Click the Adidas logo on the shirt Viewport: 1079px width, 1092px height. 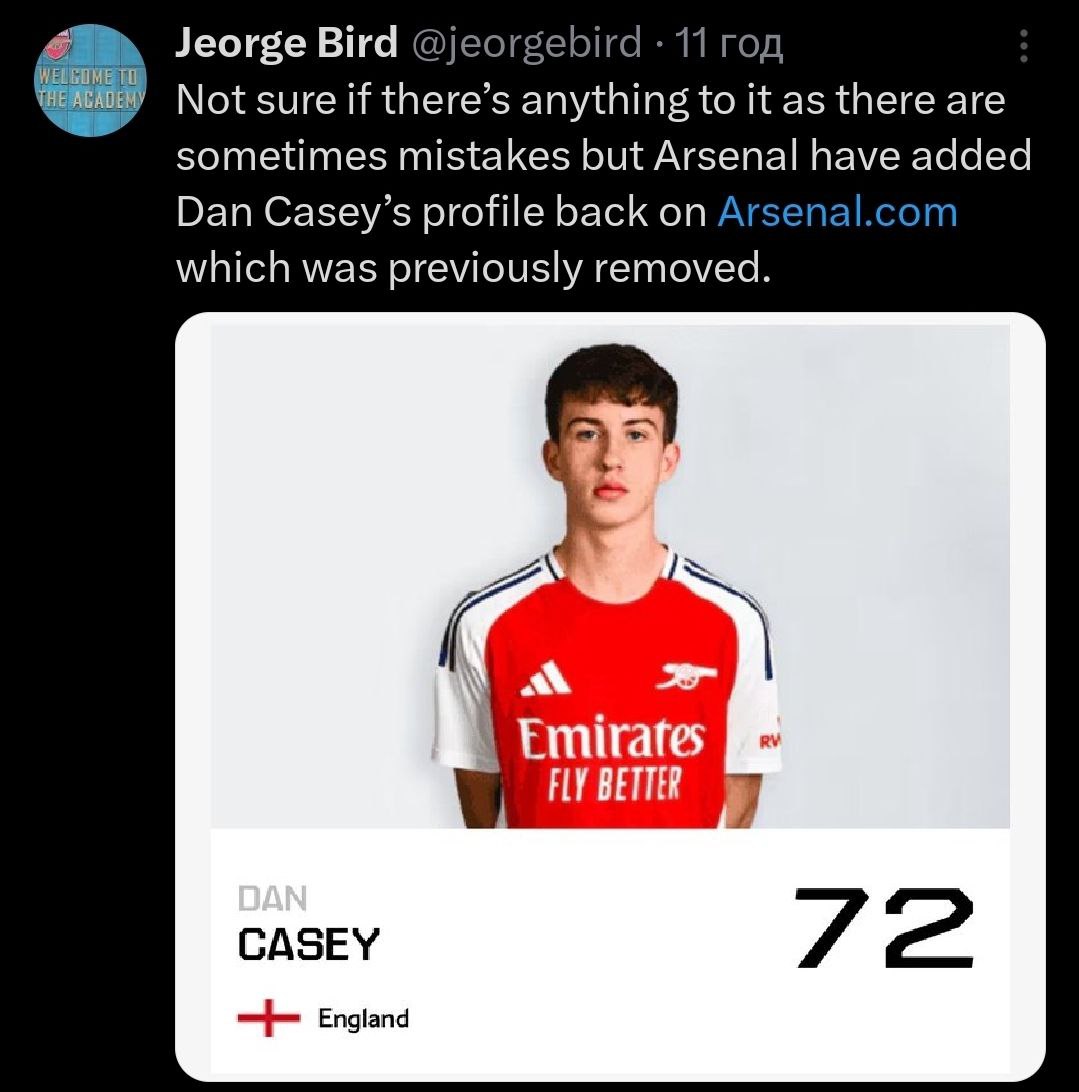tap(546, 678)
